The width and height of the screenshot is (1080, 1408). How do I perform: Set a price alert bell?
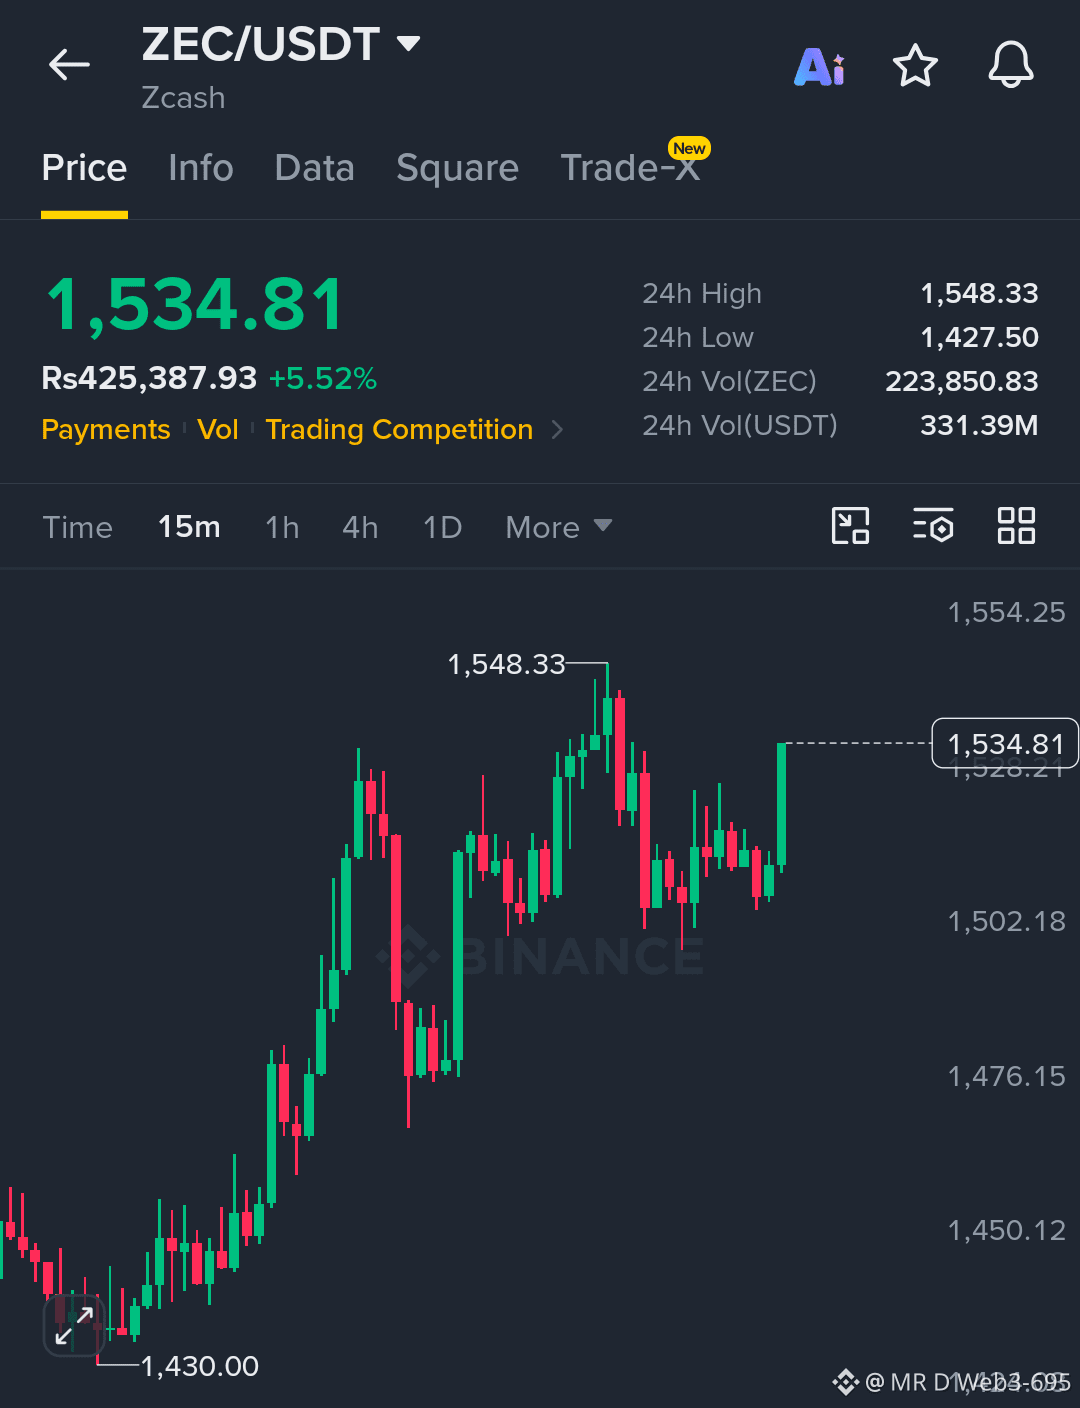point(1011,66)
